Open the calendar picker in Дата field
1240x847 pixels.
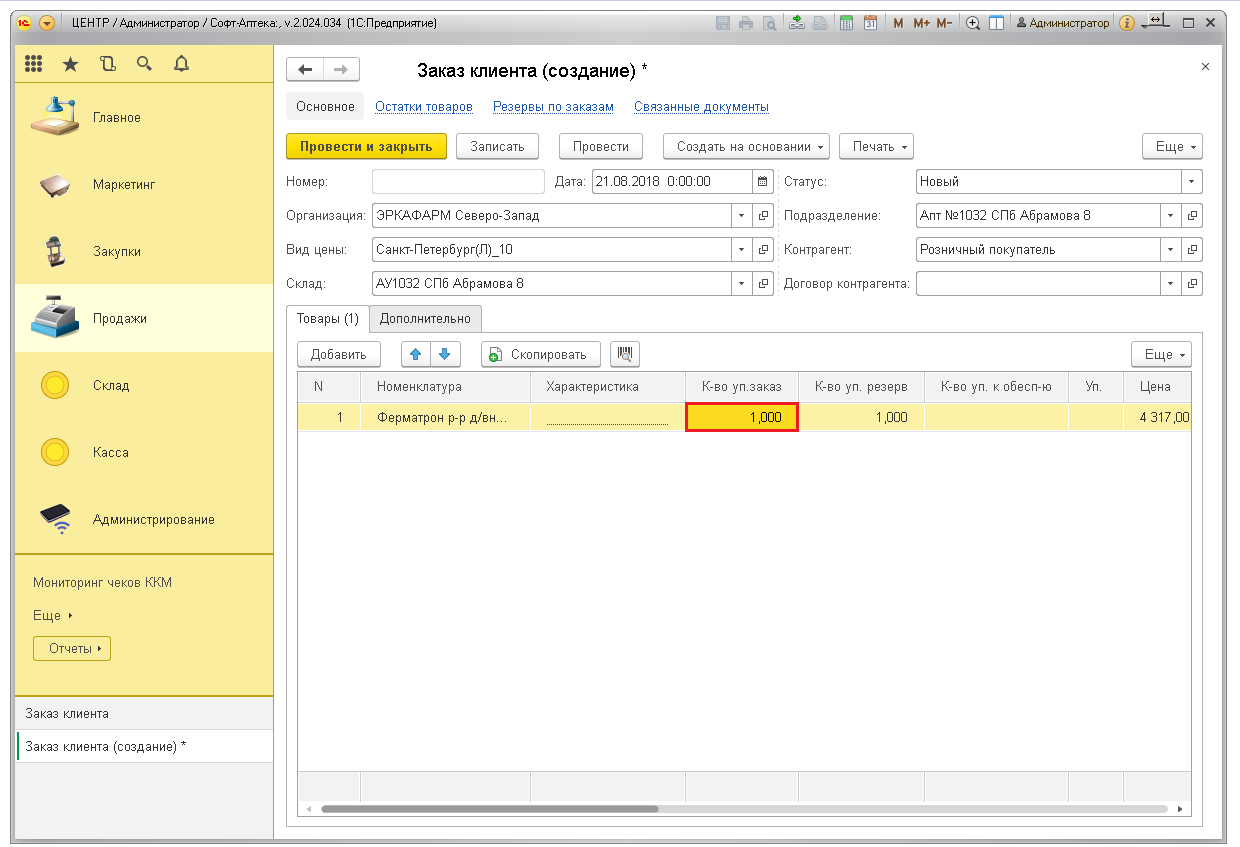click(763, 182)
